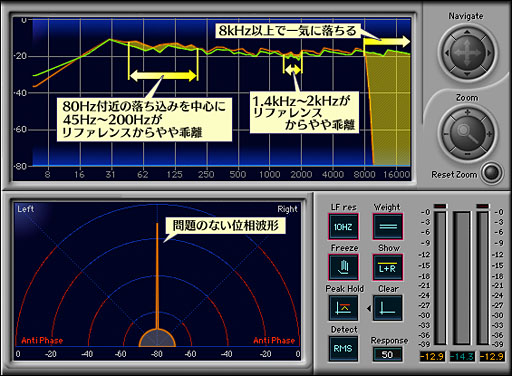This screenshot has height=376, width=512.
Task: Click the small arrow beside Clear button
Action: 369,309
